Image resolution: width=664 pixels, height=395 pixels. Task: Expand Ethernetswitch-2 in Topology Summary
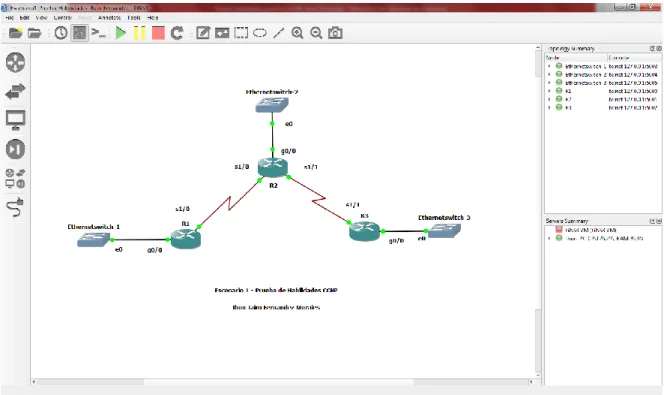click(x=550, y=75)
